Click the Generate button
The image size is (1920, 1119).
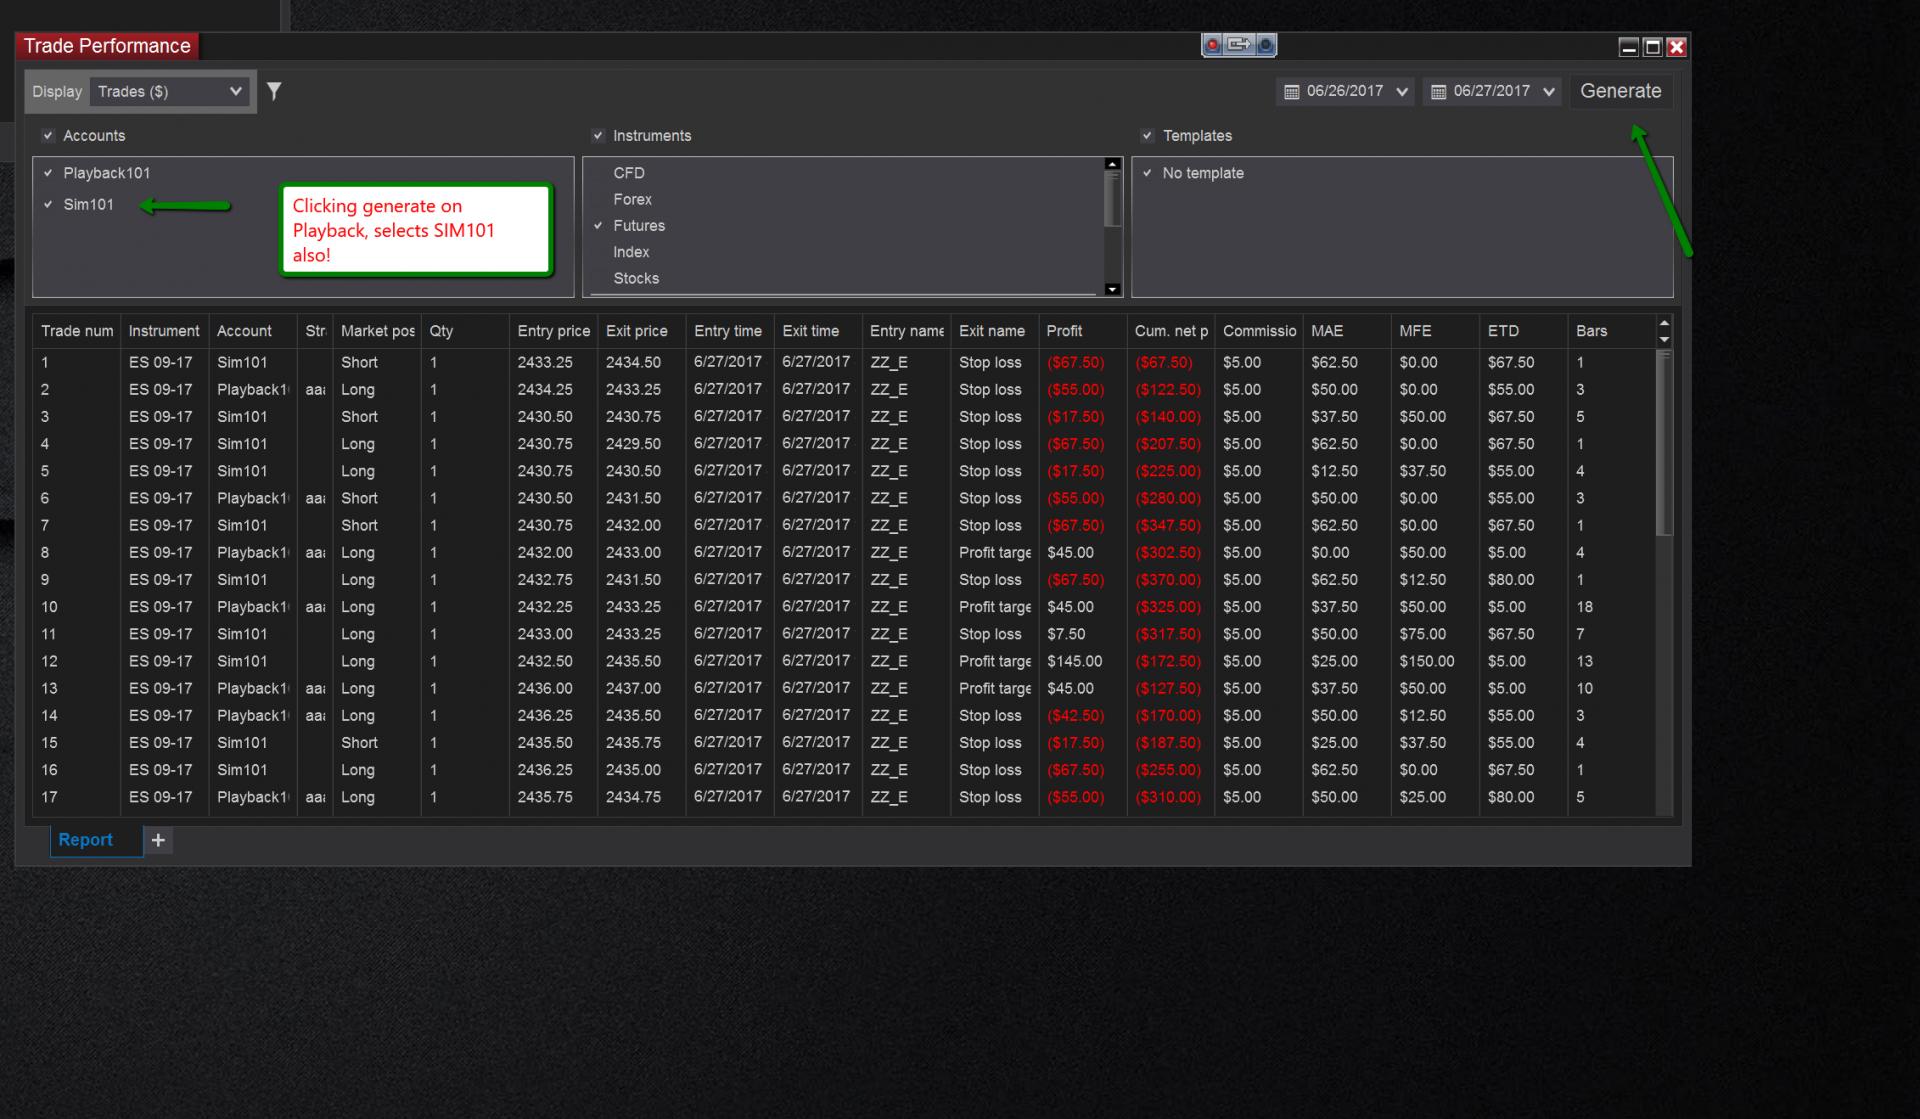point(1620,91)
